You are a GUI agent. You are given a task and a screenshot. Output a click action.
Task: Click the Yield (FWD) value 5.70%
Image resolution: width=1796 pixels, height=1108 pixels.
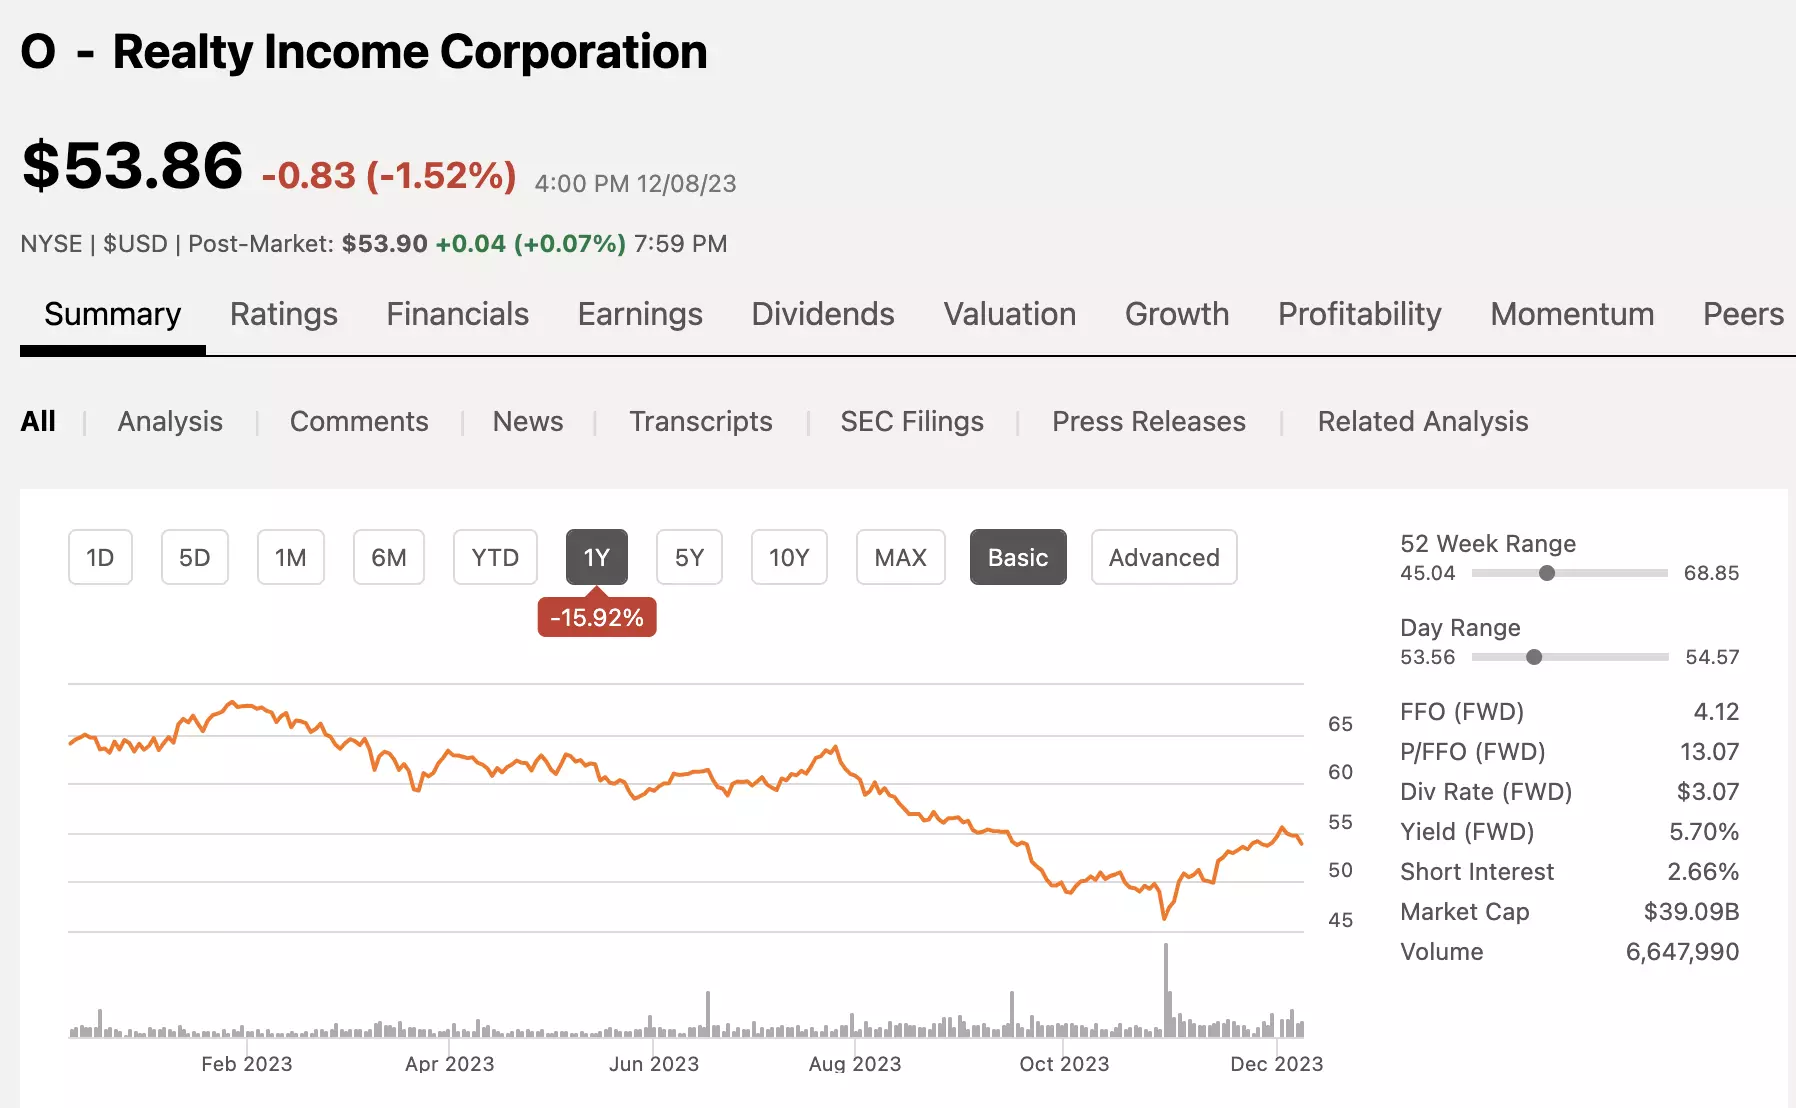(1704, 831)
